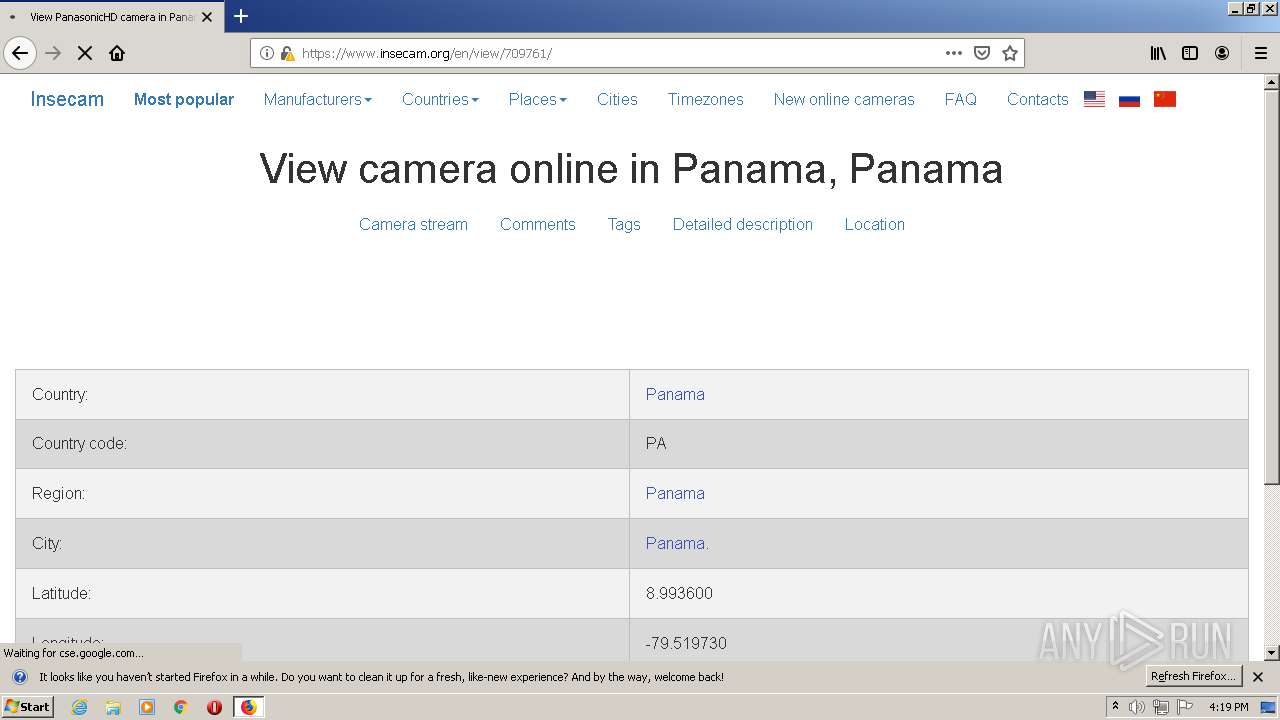Open the Region row Panama link
Image resolution: width=1280 pixels, height=720 pixels.
(675, 493)
